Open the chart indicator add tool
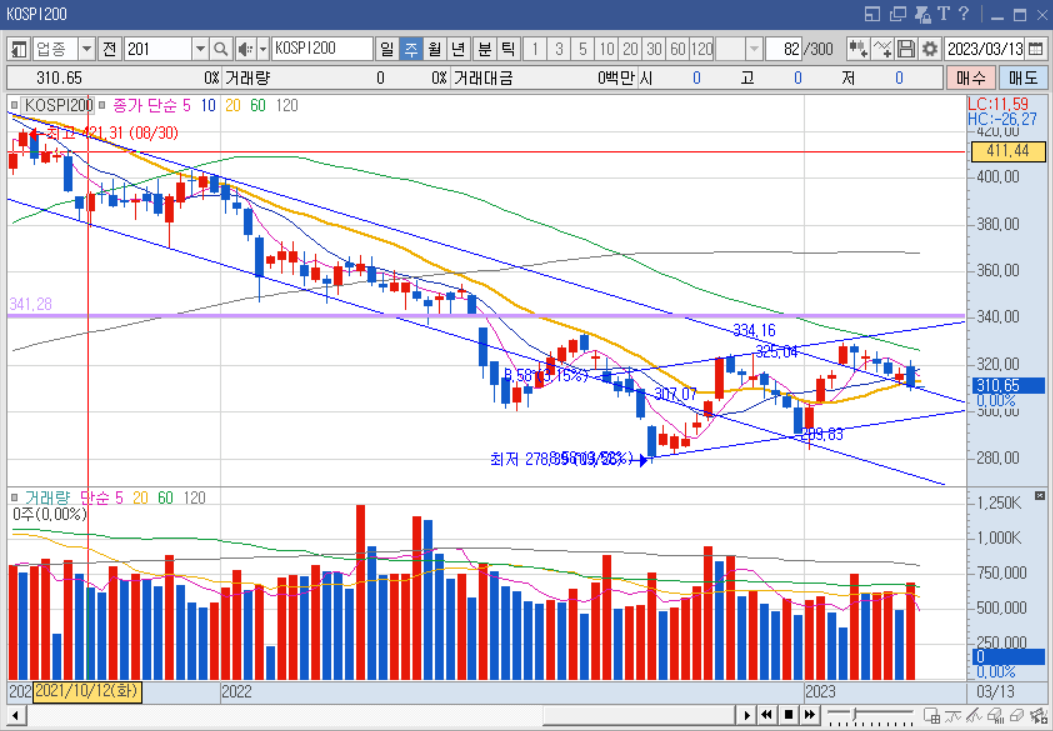The height and width of the screenshot is (731, 1053). (x=858, y=49)
